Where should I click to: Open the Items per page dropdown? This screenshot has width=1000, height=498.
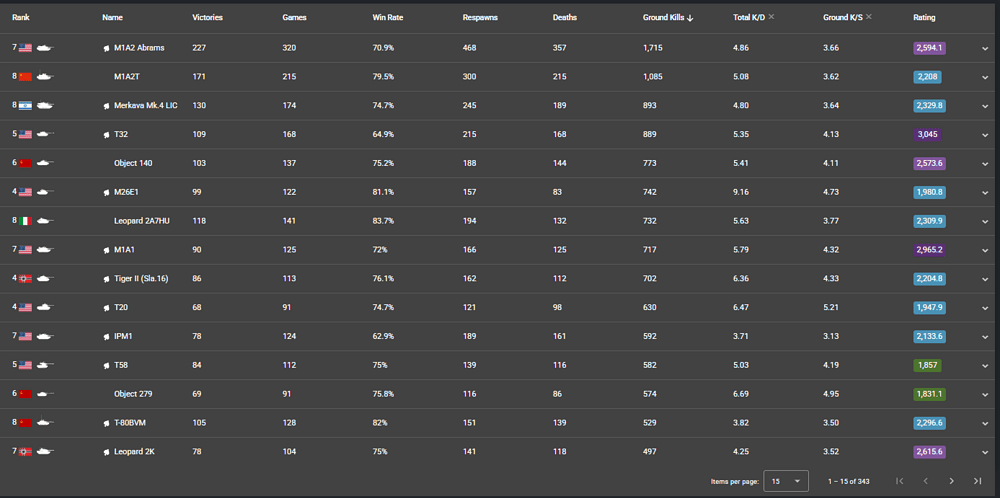pyautogui.click(x=786, y=481)
